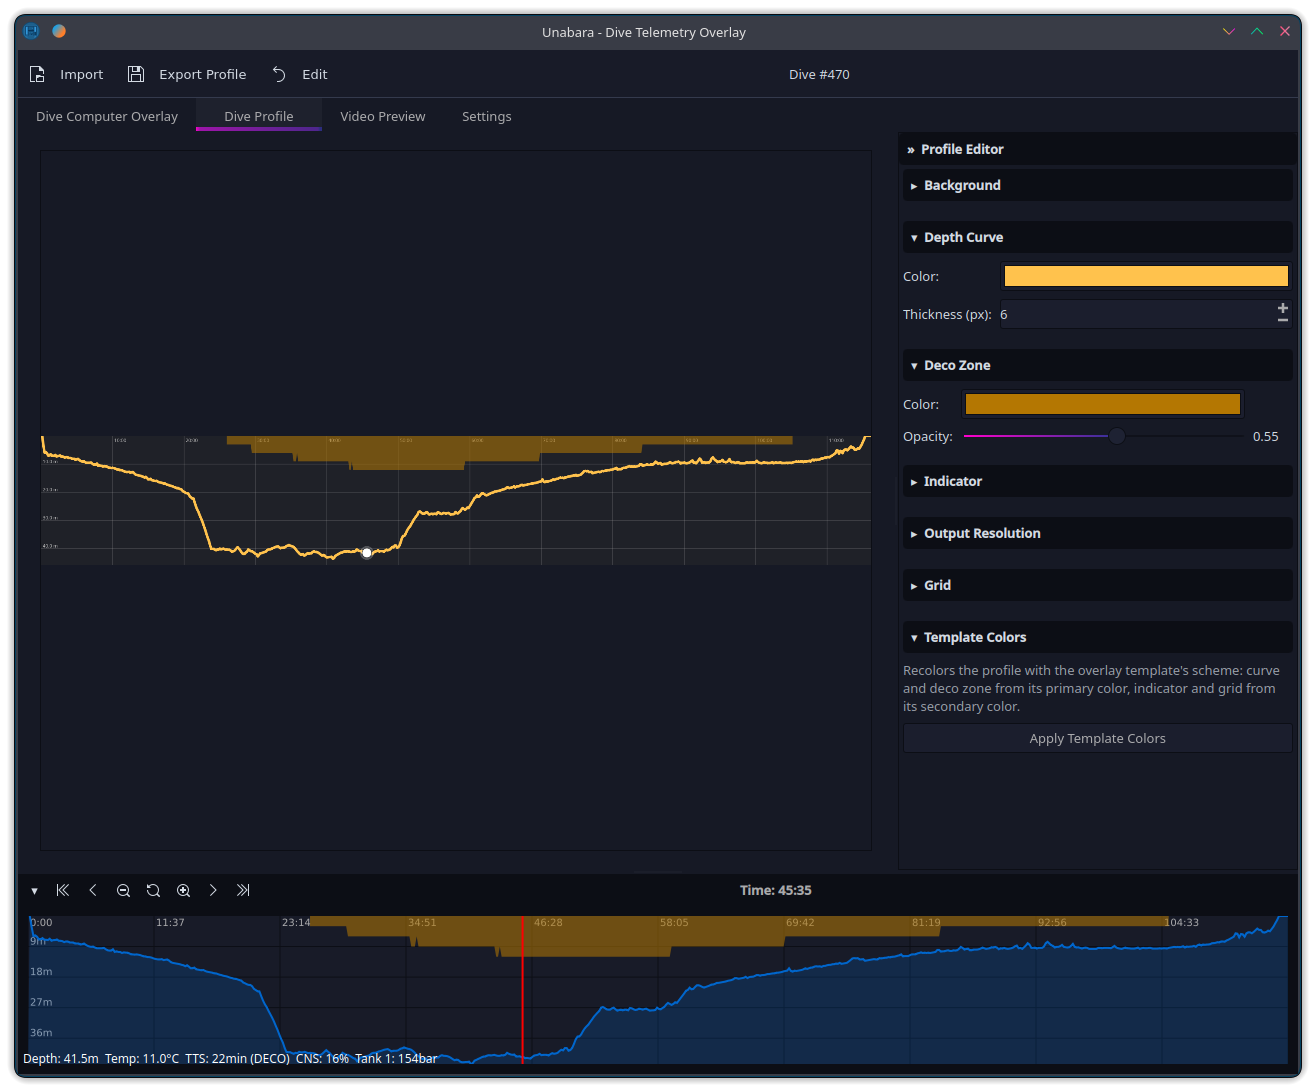Click the Thickness value input field
This screenshot has height=1092, width=1316.
pos(1136,314)
